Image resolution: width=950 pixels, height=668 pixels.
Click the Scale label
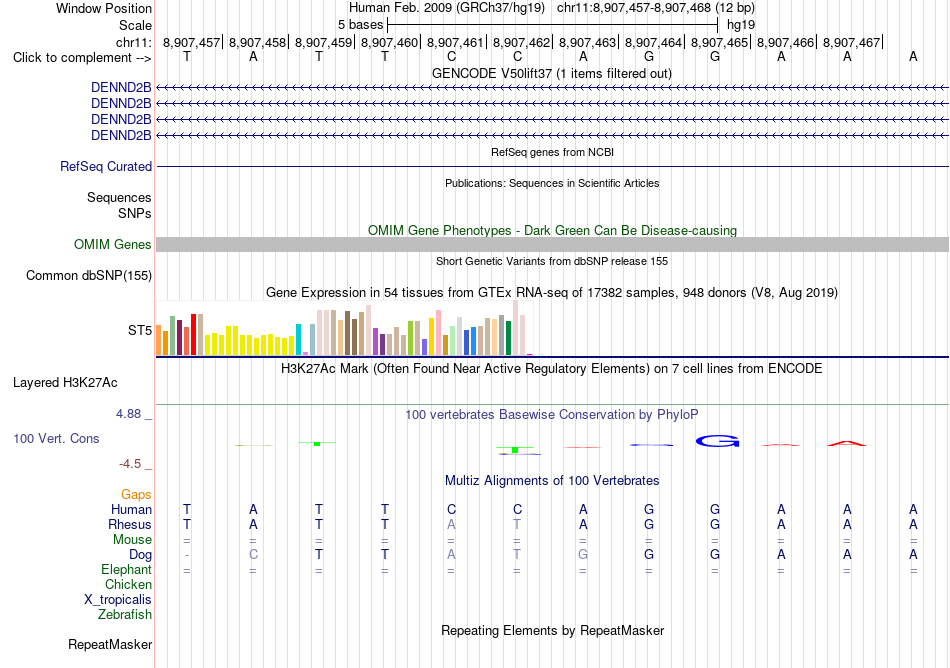[x=135, y=25]
